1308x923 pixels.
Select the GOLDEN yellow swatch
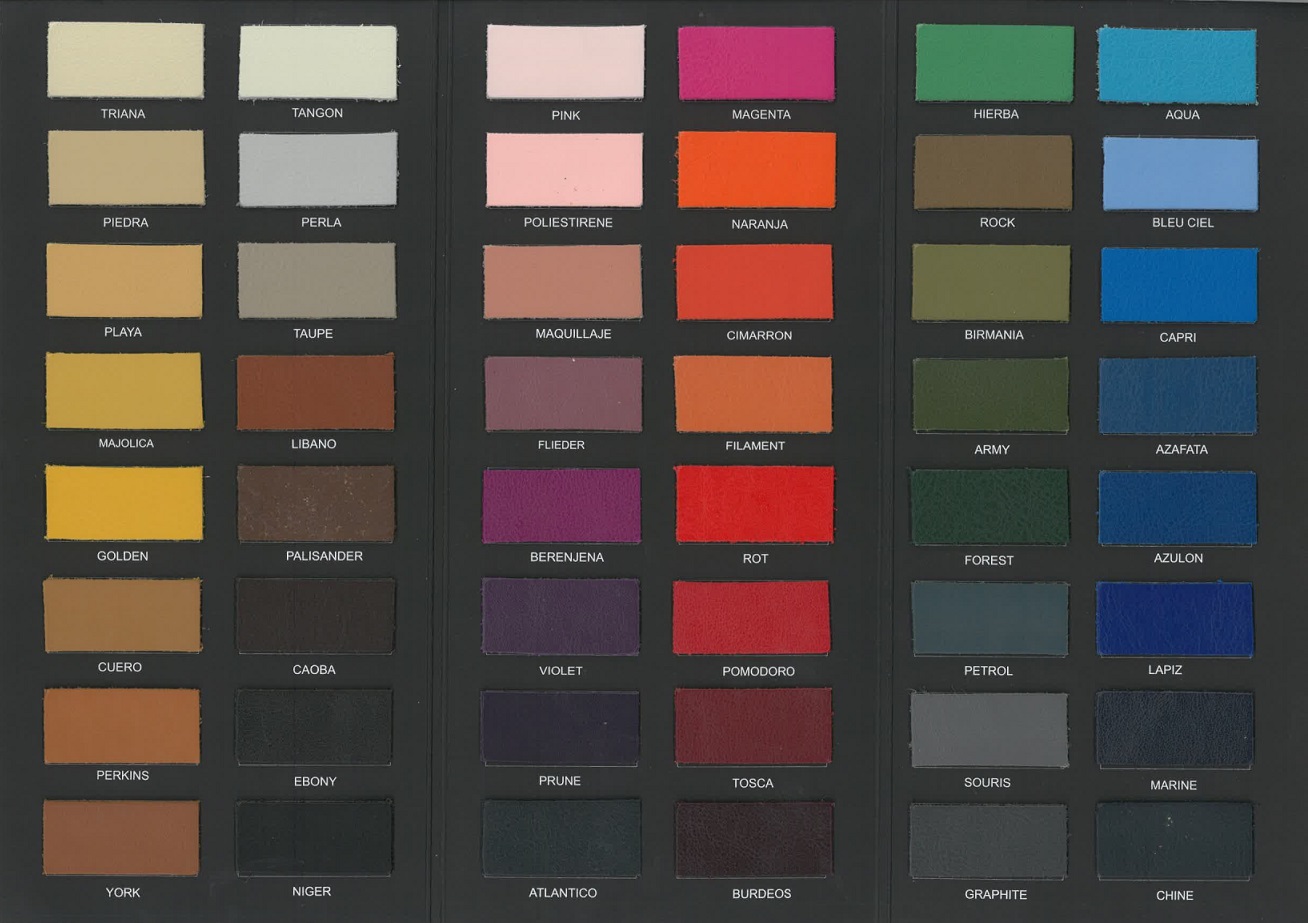pos(124,503)
